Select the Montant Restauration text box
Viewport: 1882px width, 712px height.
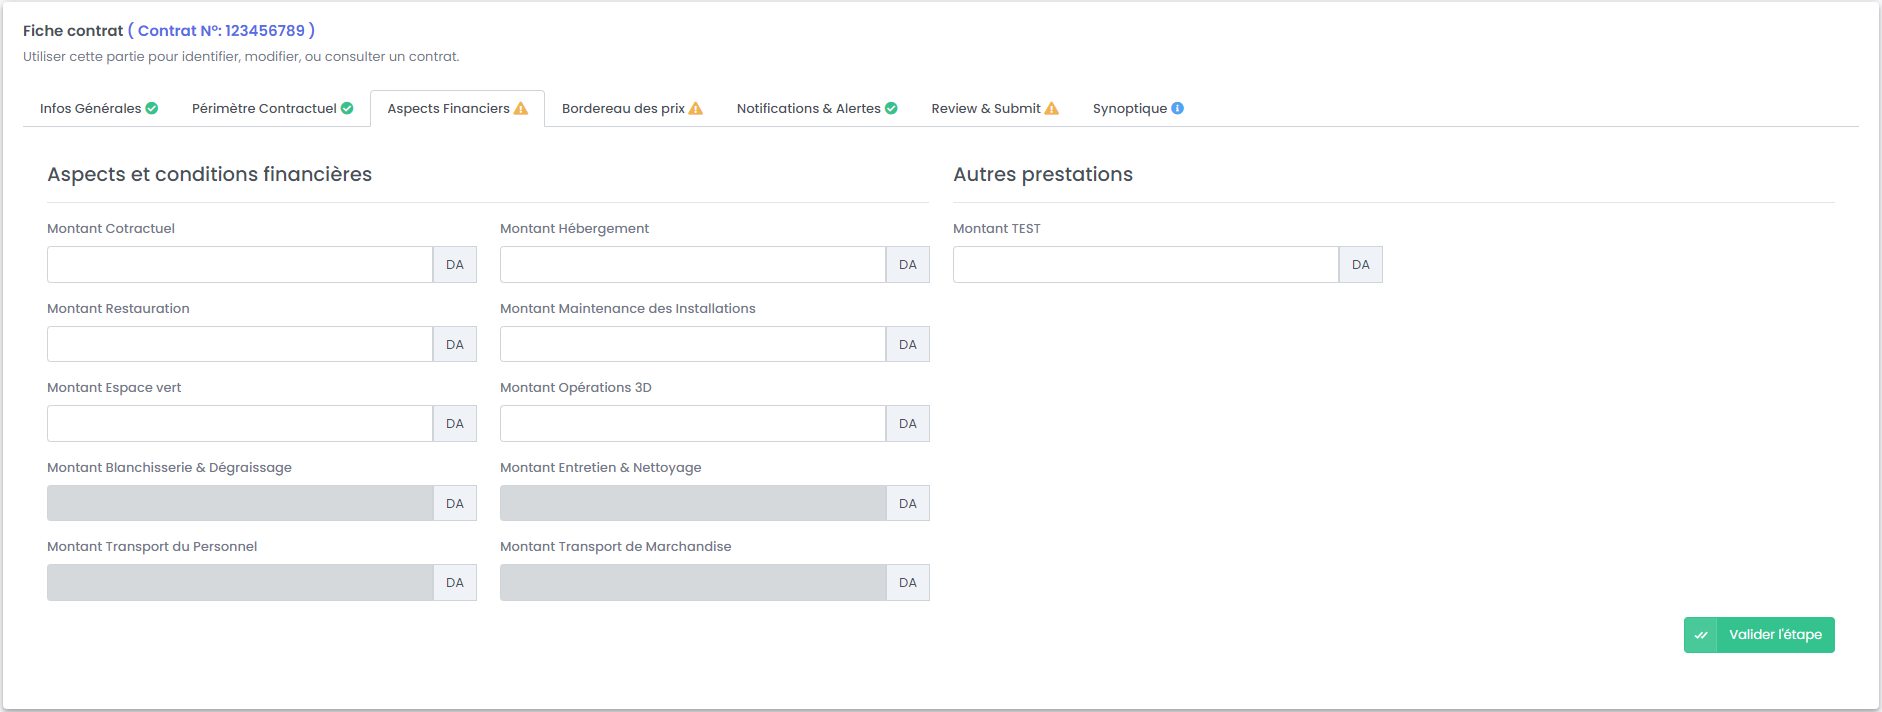click(240, 344)
